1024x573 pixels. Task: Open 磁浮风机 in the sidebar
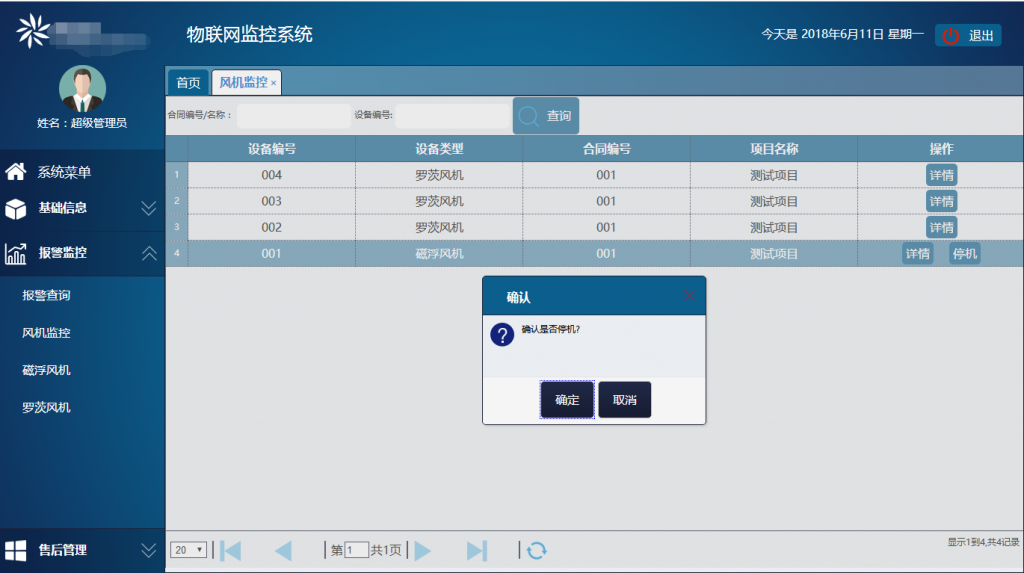[x=46, y=370]
